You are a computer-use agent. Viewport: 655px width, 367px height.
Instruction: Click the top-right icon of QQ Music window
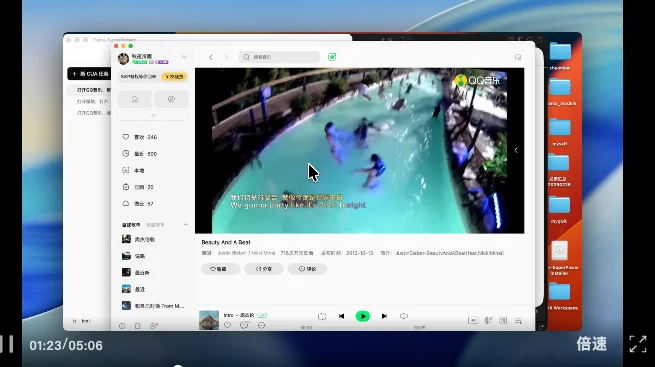518,57
